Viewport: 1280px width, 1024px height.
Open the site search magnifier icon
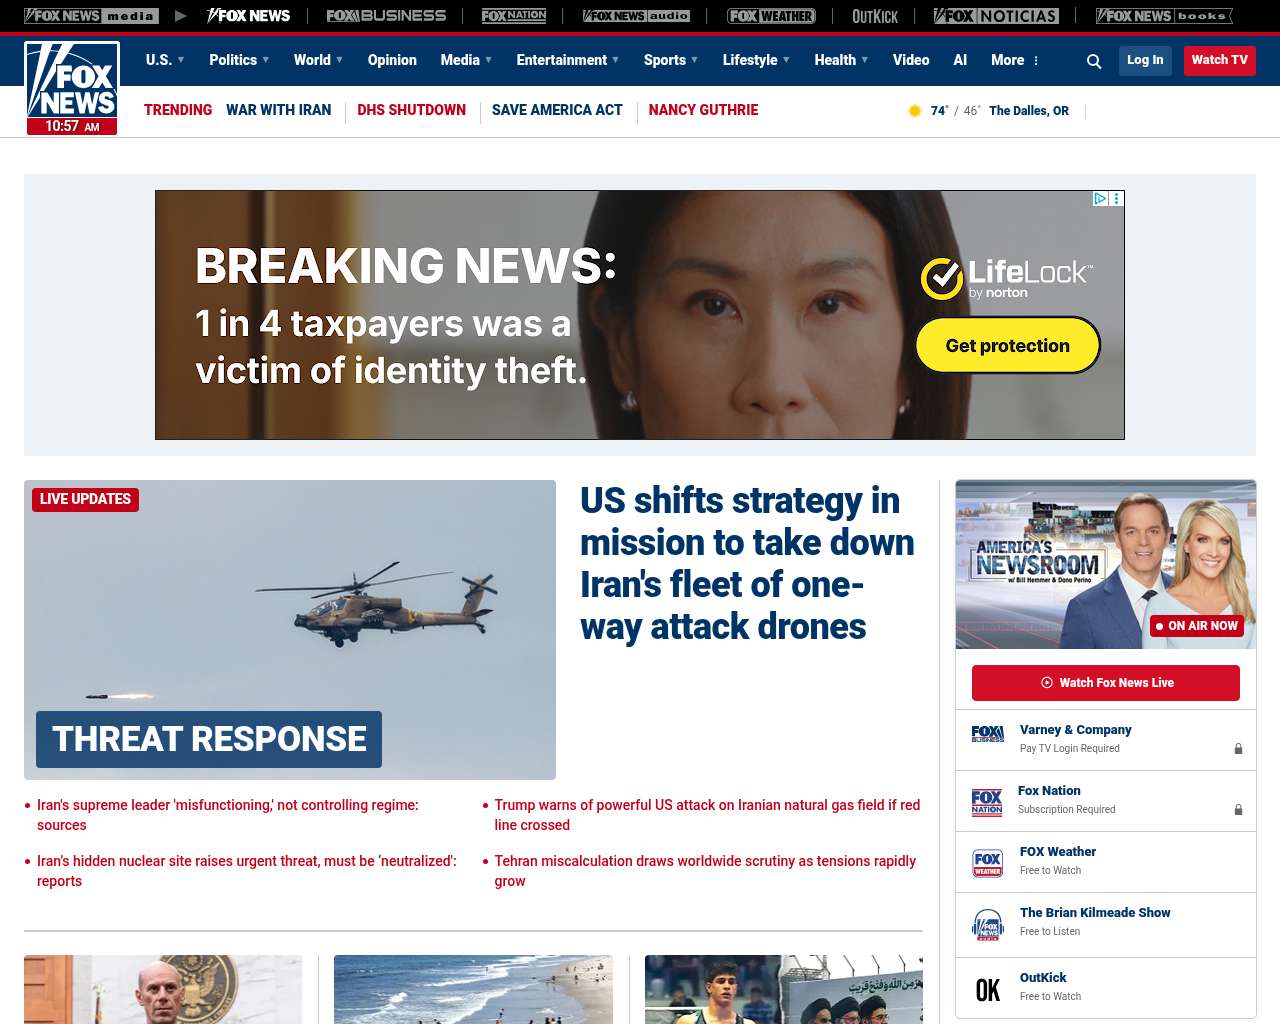pyautogui.click(x=1094, y=61)
